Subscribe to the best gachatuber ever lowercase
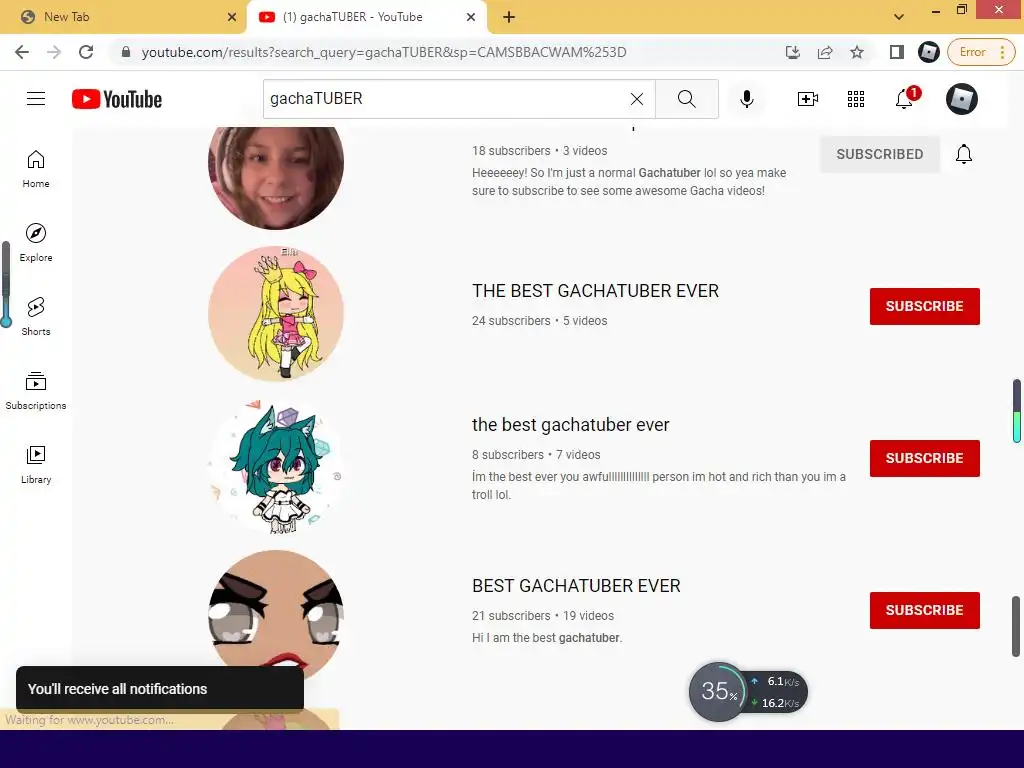 [924, 458]
